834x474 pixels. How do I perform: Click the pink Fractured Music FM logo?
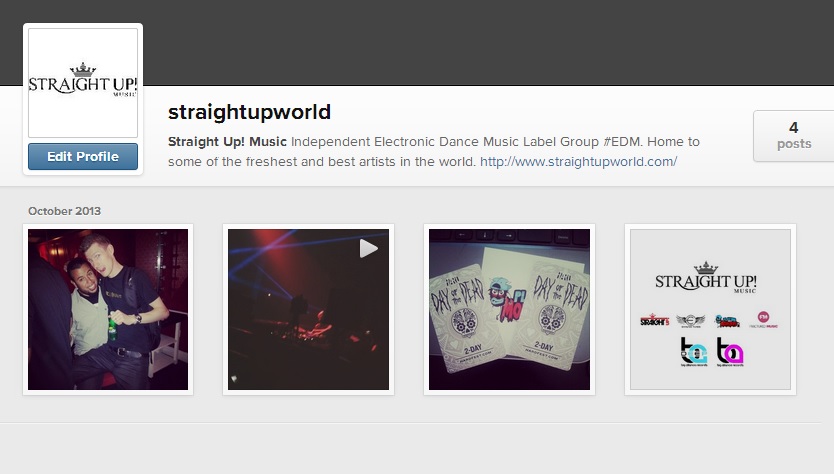click(763, 319)
